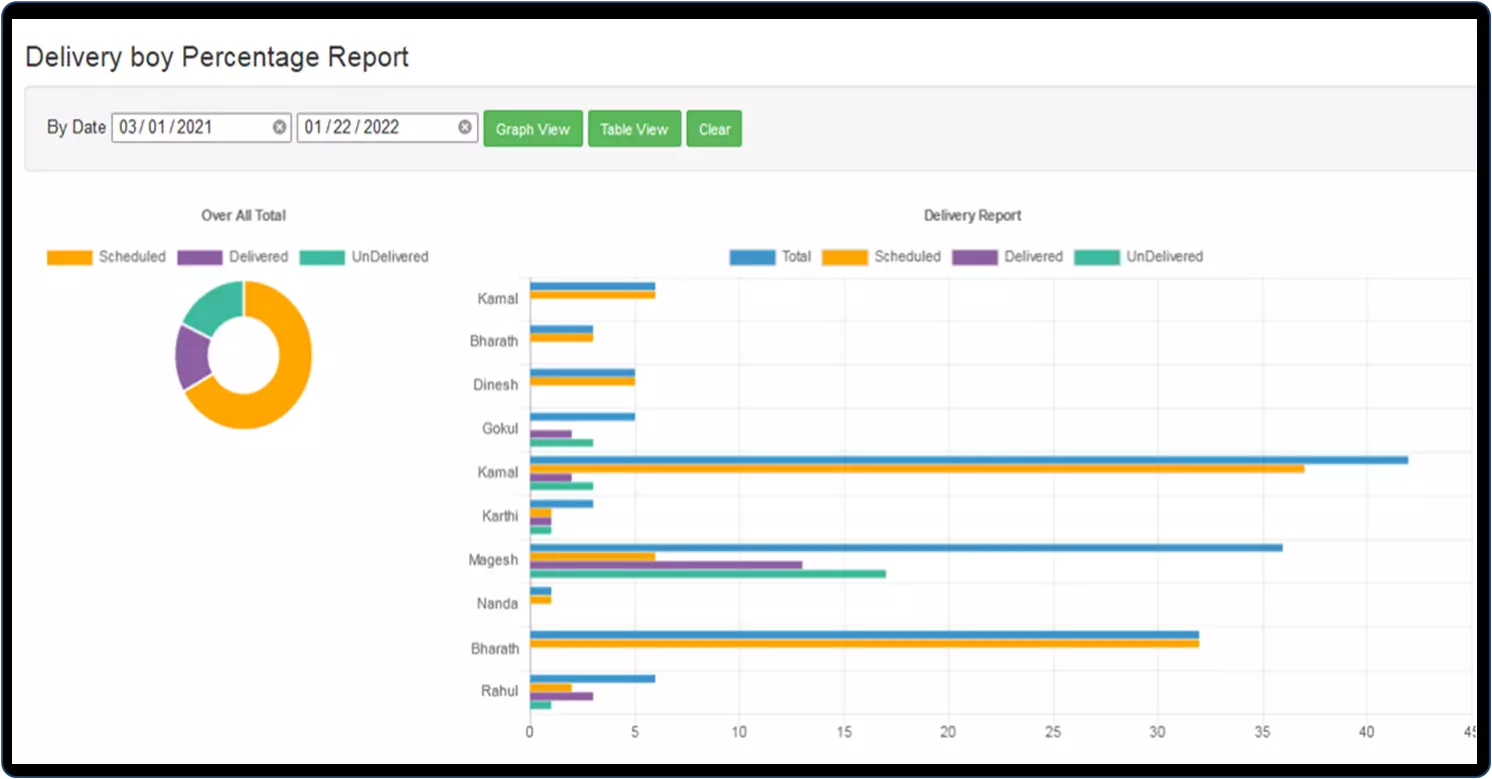Click Magesh's green UnDelivered bar

point(707,574)
